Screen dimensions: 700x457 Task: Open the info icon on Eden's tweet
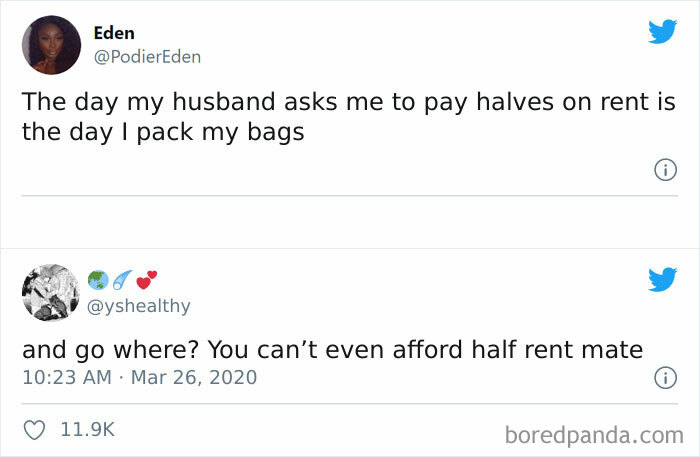click(x=665, y=170)
